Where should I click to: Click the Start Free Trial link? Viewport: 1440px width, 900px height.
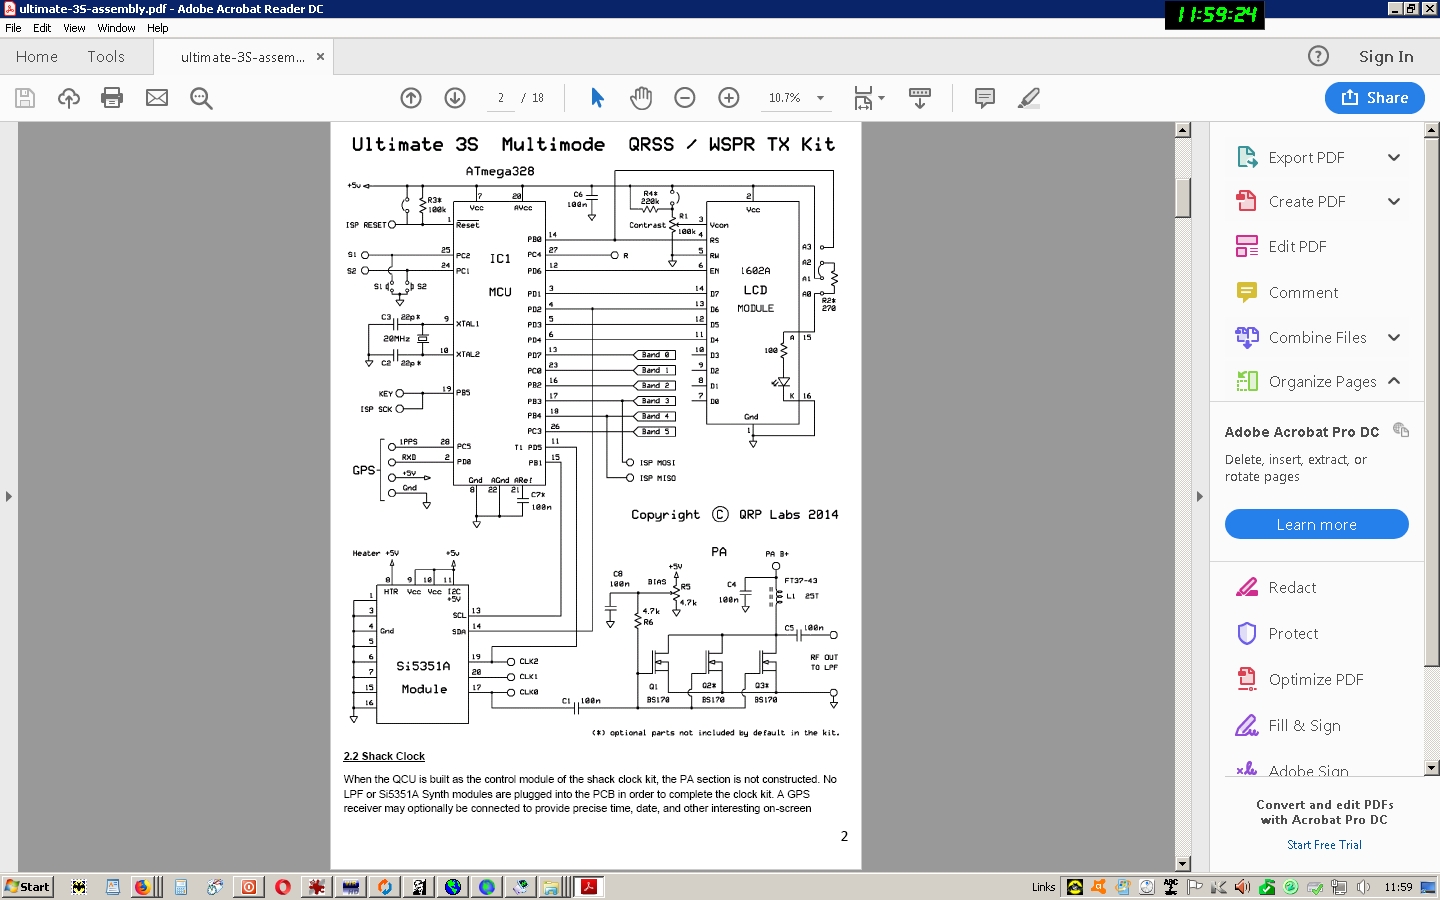[1324, 845]
